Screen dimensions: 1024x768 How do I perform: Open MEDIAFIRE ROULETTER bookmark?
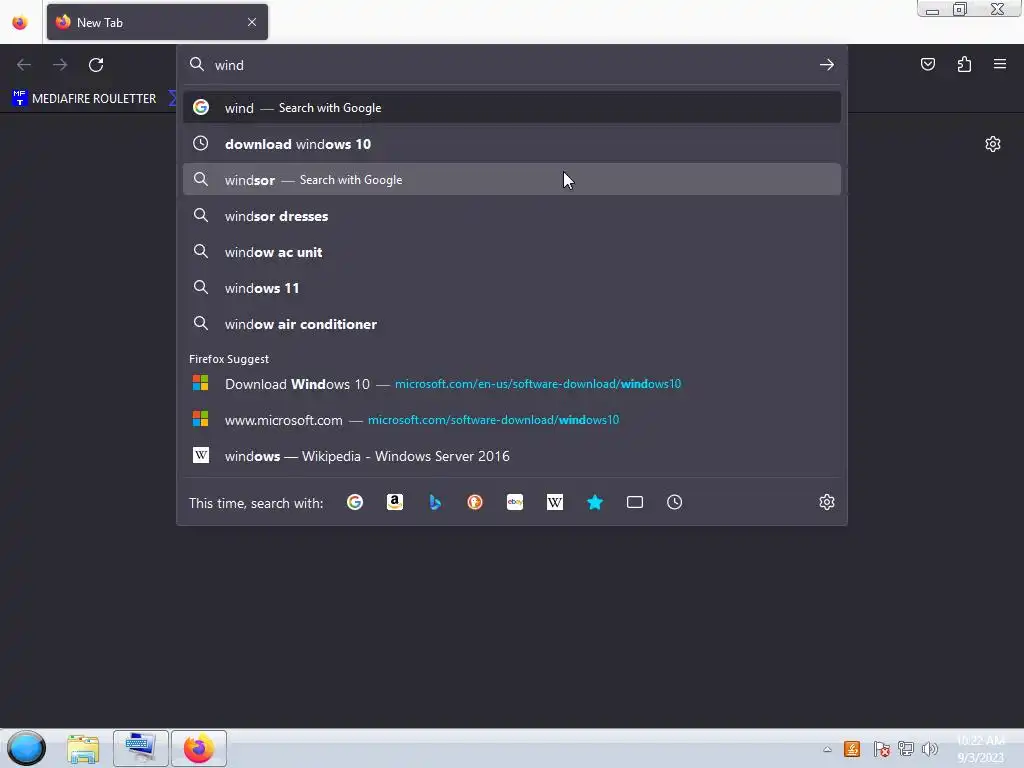tap(84, 99)
